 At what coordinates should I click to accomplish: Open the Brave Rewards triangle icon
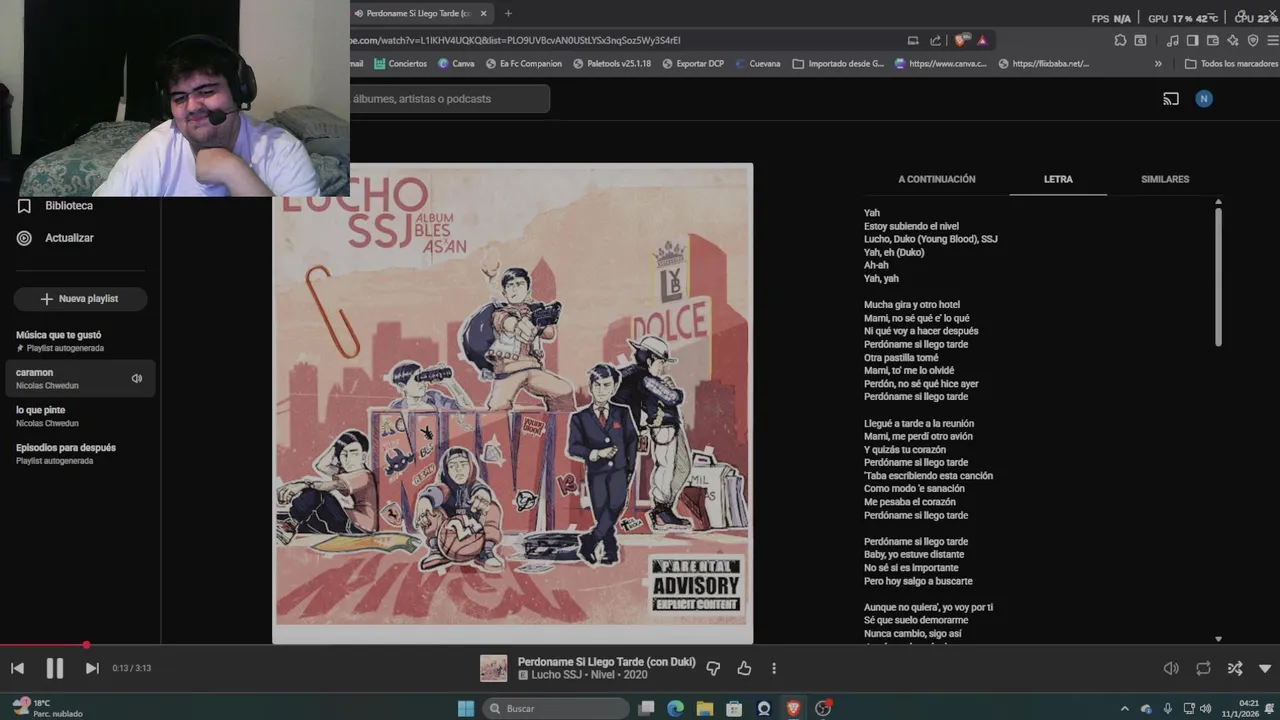click(982, 40)
